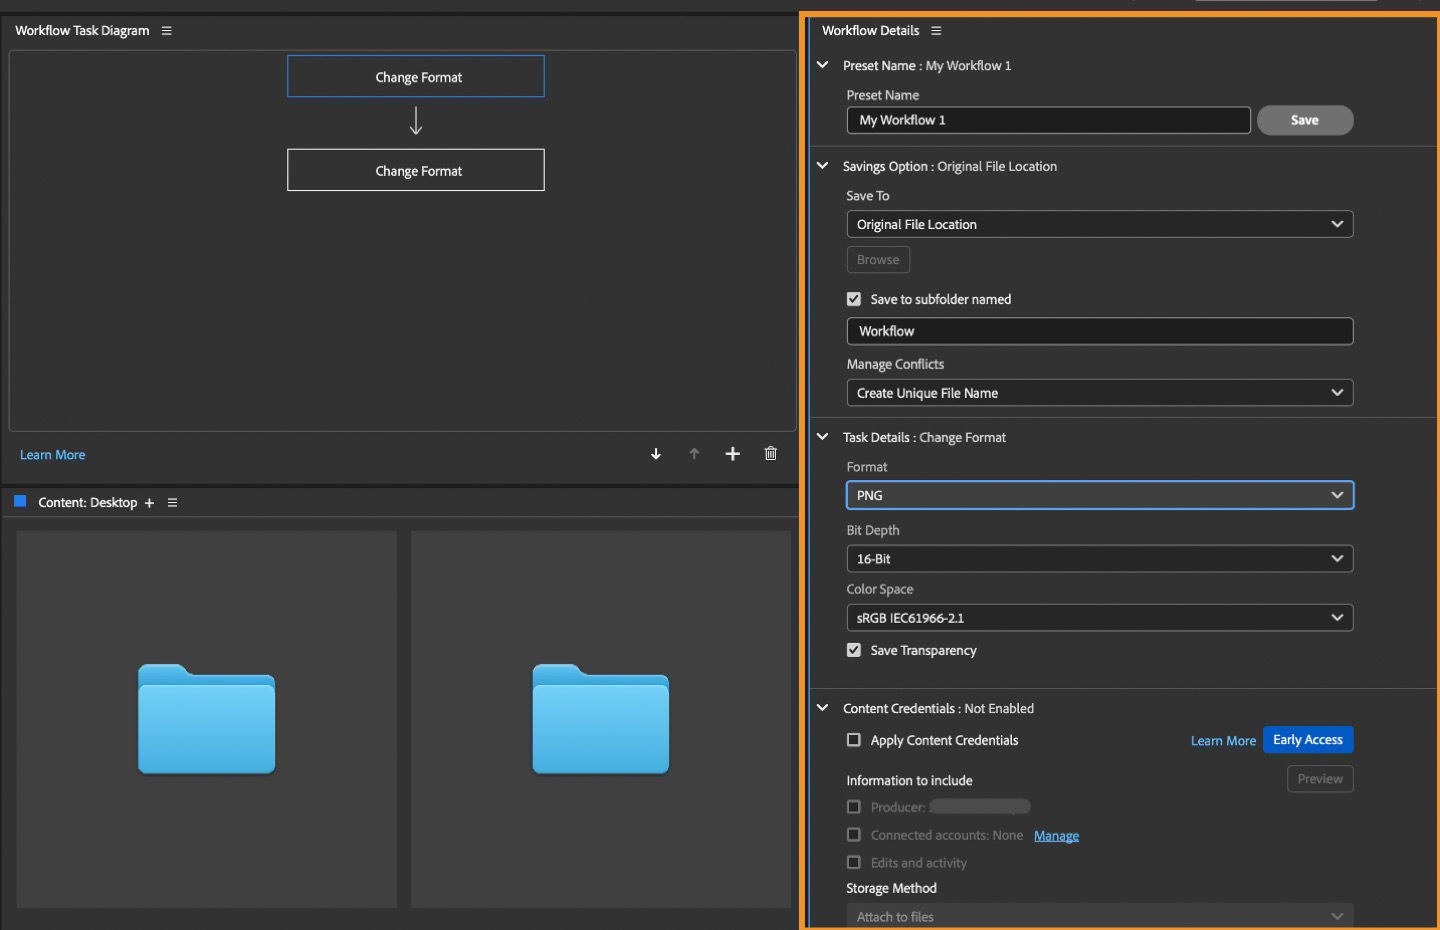Click the Save preset button
This screenshot has height=930, width=1440.
coord(1305,120)
